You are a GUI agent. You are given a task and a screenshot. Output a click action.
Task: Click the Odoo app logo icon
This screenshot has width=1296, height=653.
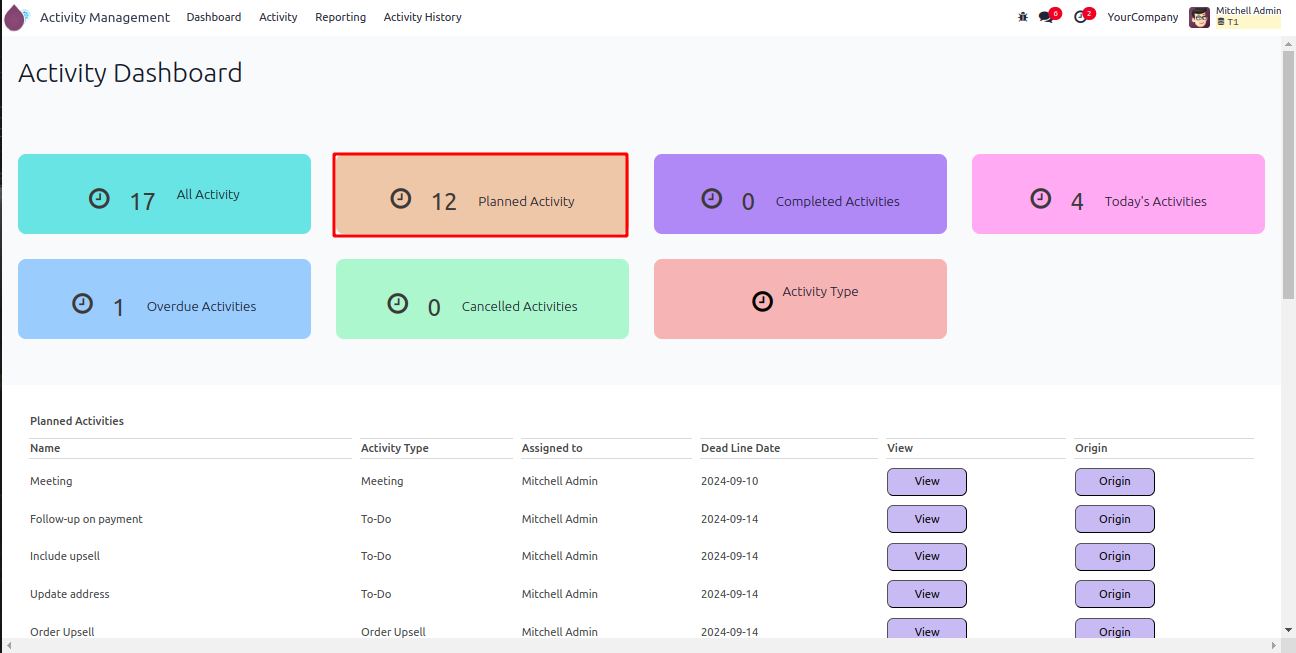pos(16,17)
